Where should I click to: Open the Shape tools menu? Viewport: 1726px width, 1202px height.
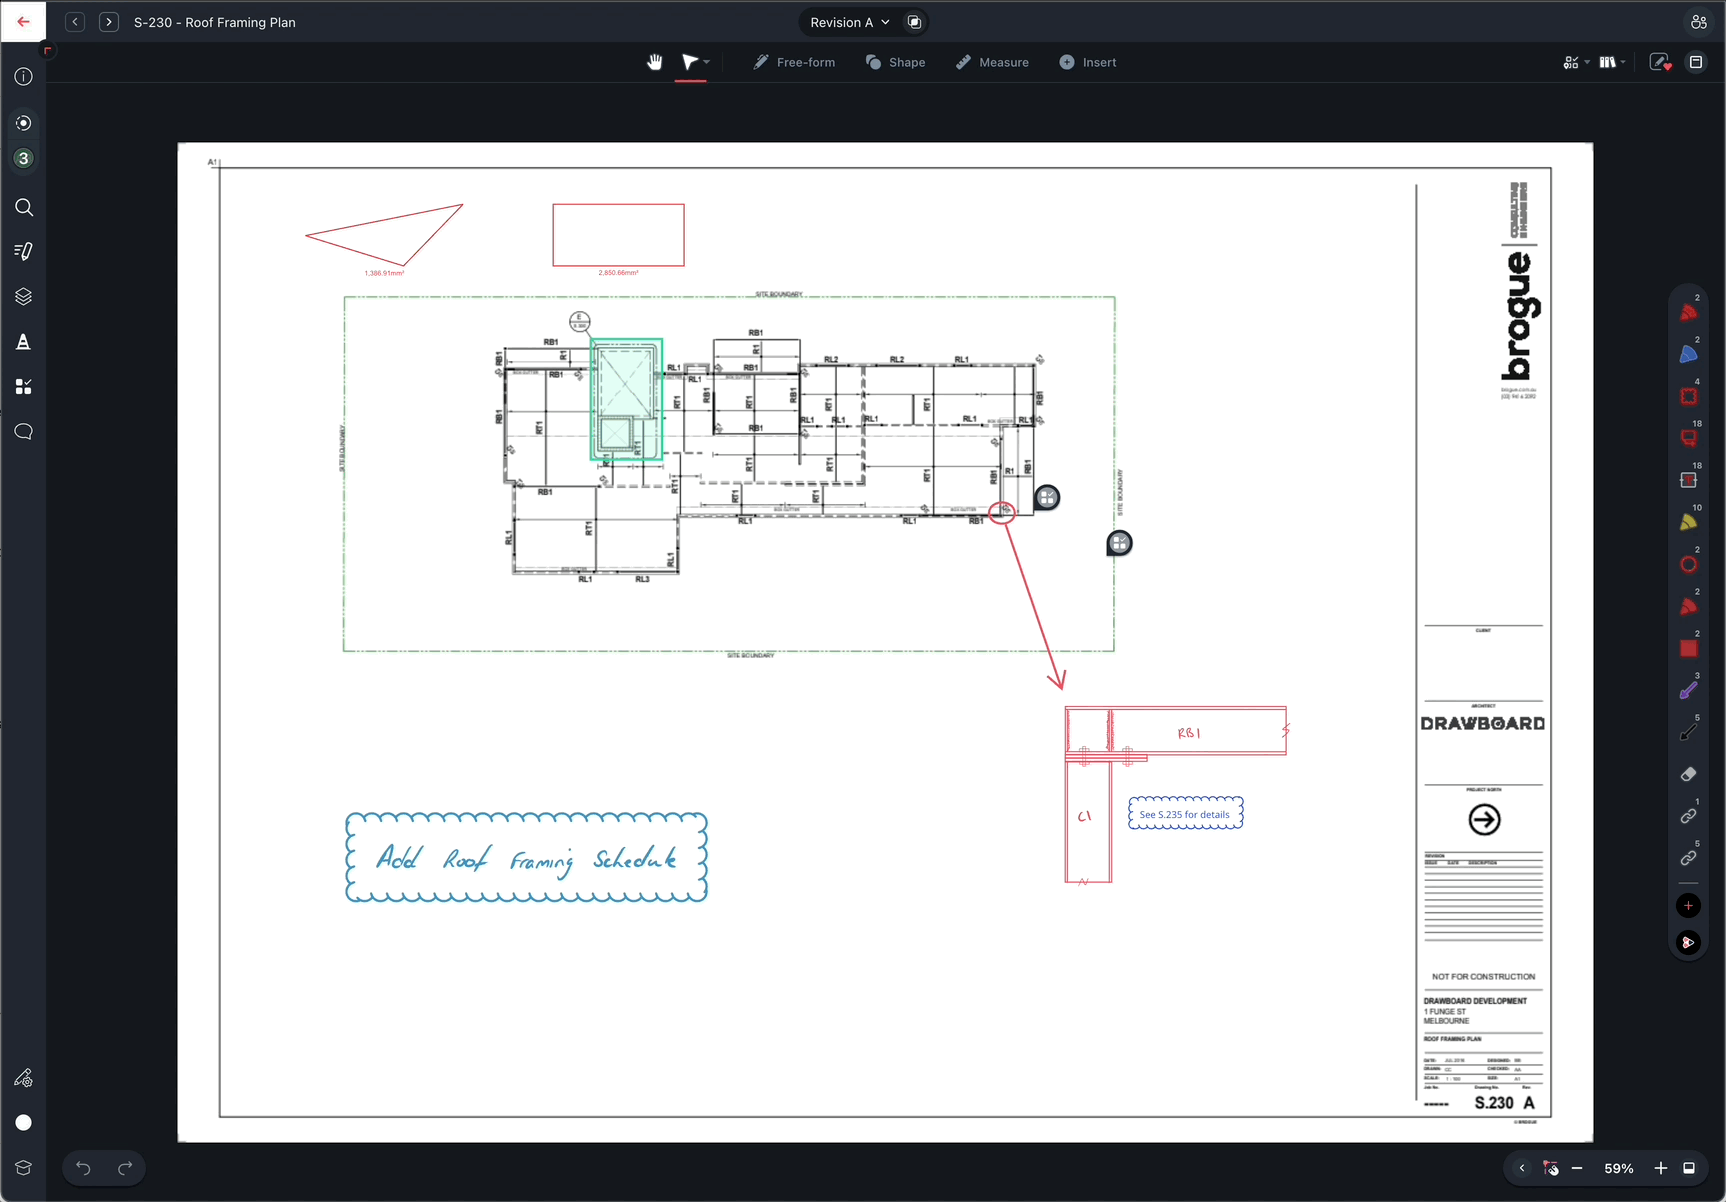point(896,62)
